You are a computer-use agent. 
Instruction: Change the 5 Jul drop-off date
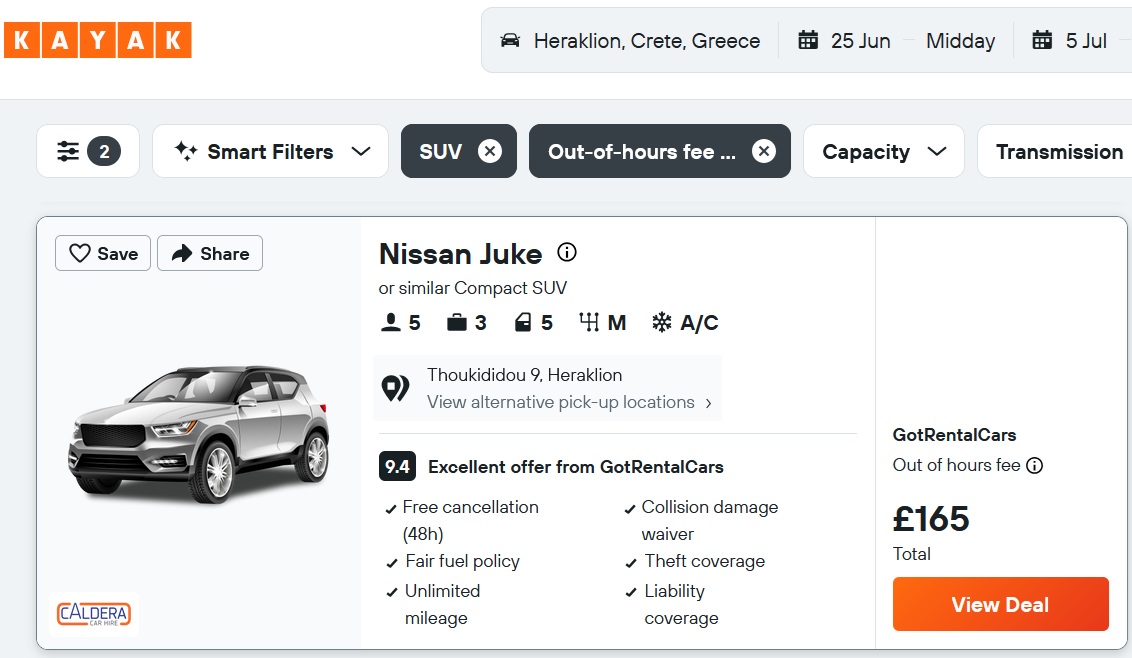tap(1086, 40)
